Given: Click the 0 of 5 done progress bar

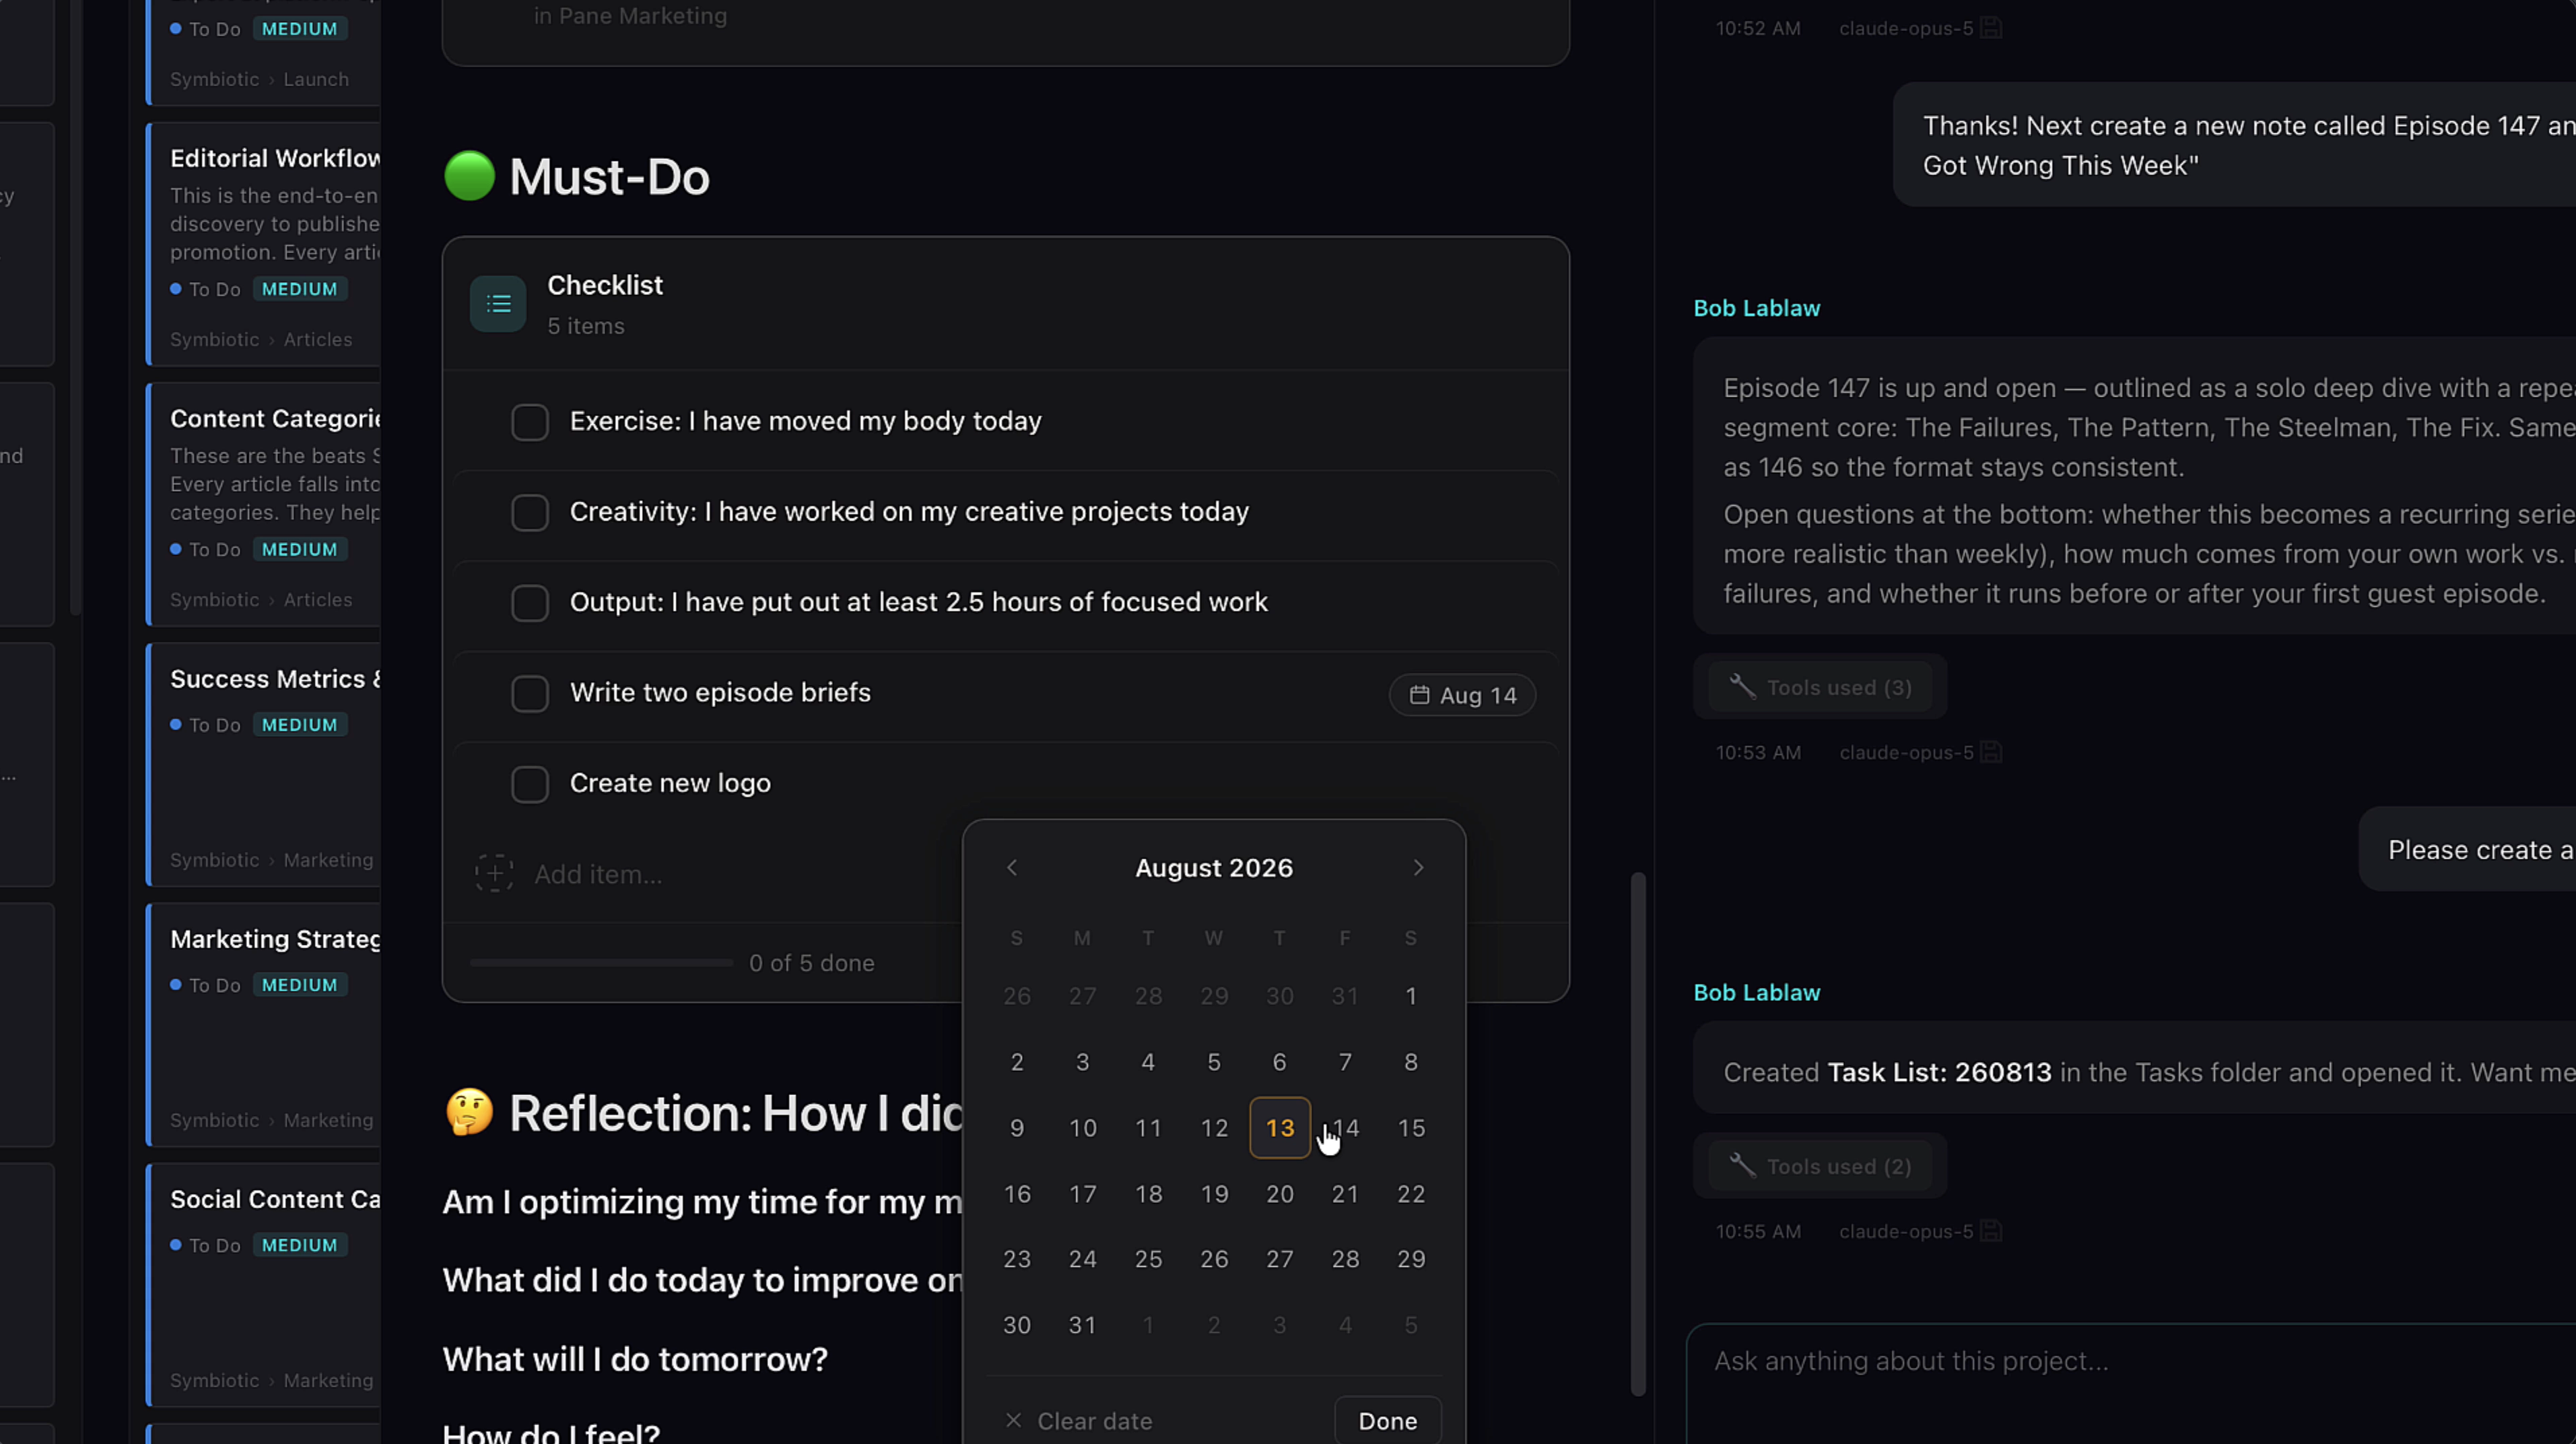Looking at the screenshot, I should [x=601, y=963].
